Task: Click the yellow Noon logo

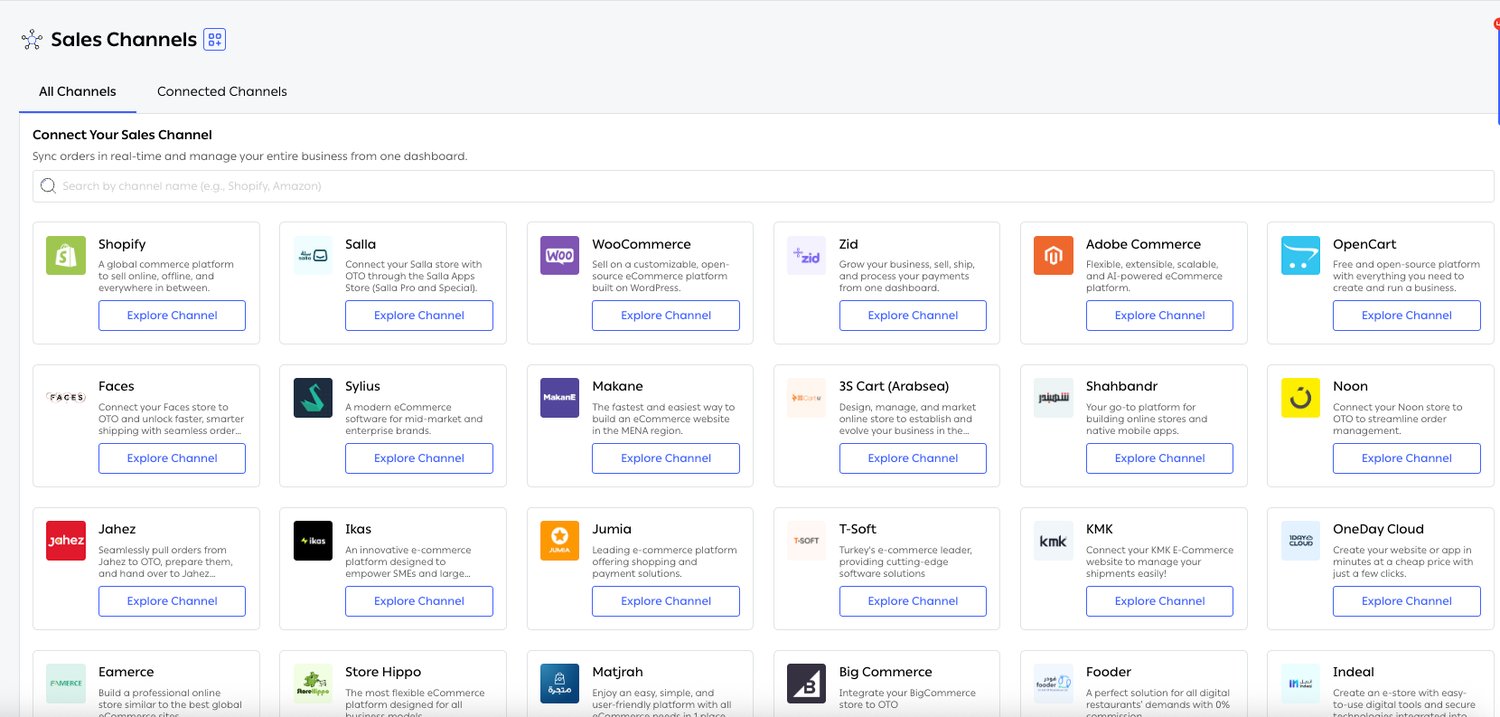Action: [1301, 398]
